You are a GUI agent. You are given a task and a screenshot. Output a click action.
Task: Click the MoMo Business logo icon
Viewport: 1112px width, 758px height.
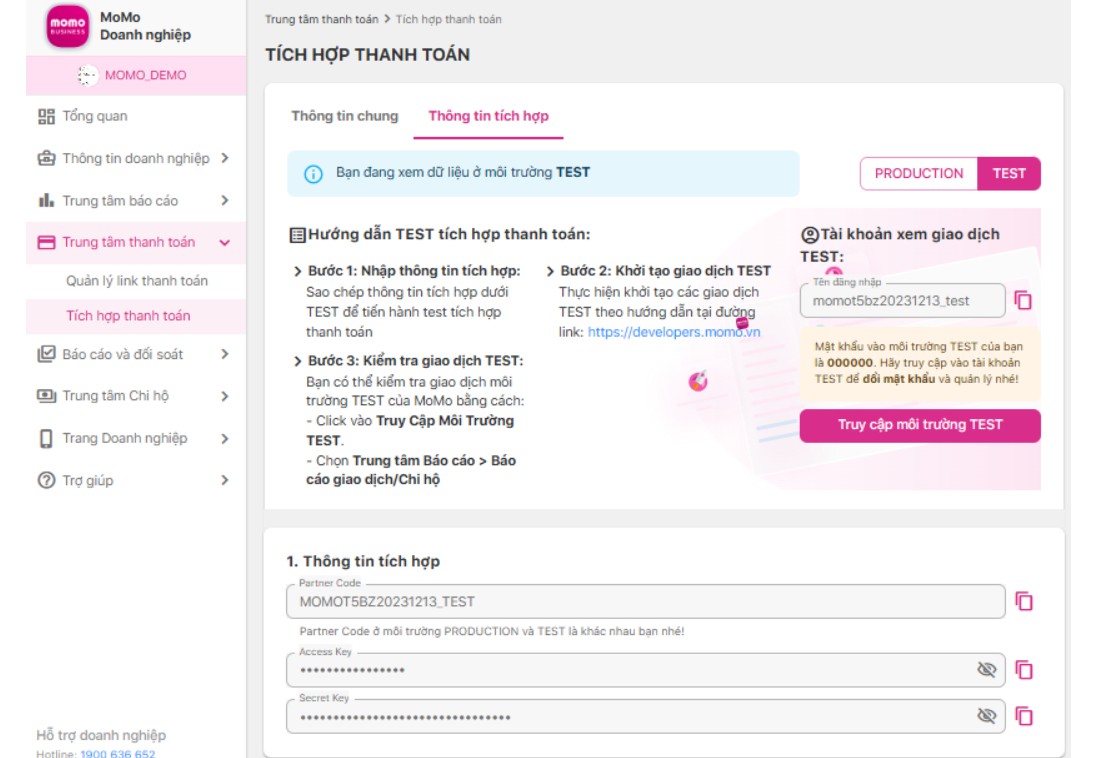point(67,27)
